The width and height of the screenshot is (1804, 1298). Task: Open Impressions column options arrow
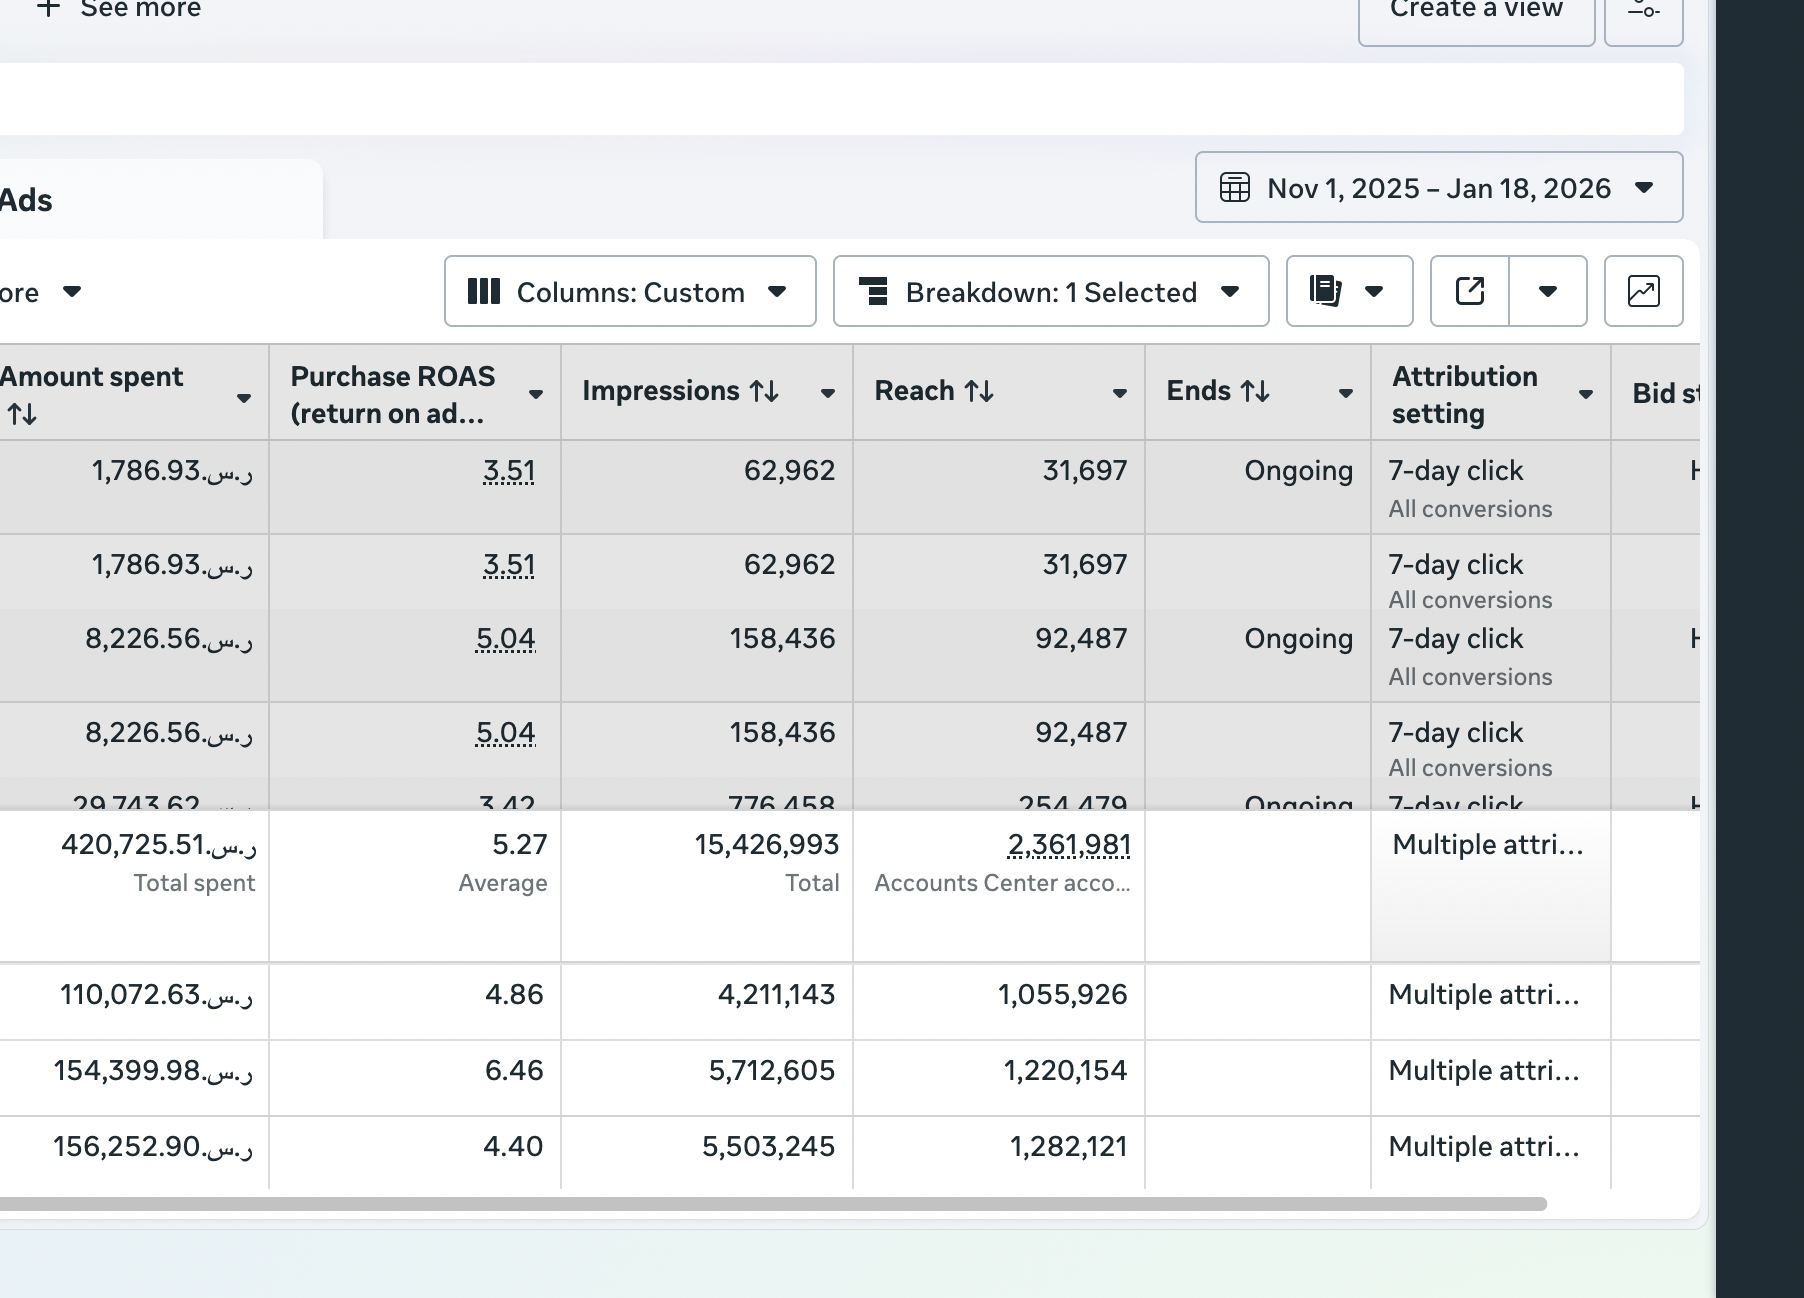pyautogui.click(x=828, y=393)
